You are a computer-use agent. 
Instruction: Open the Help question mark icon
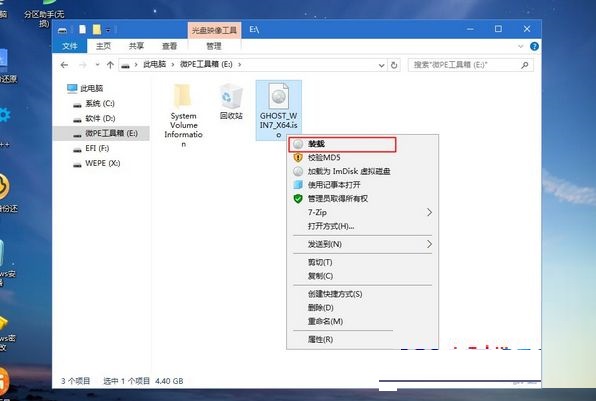534,46
